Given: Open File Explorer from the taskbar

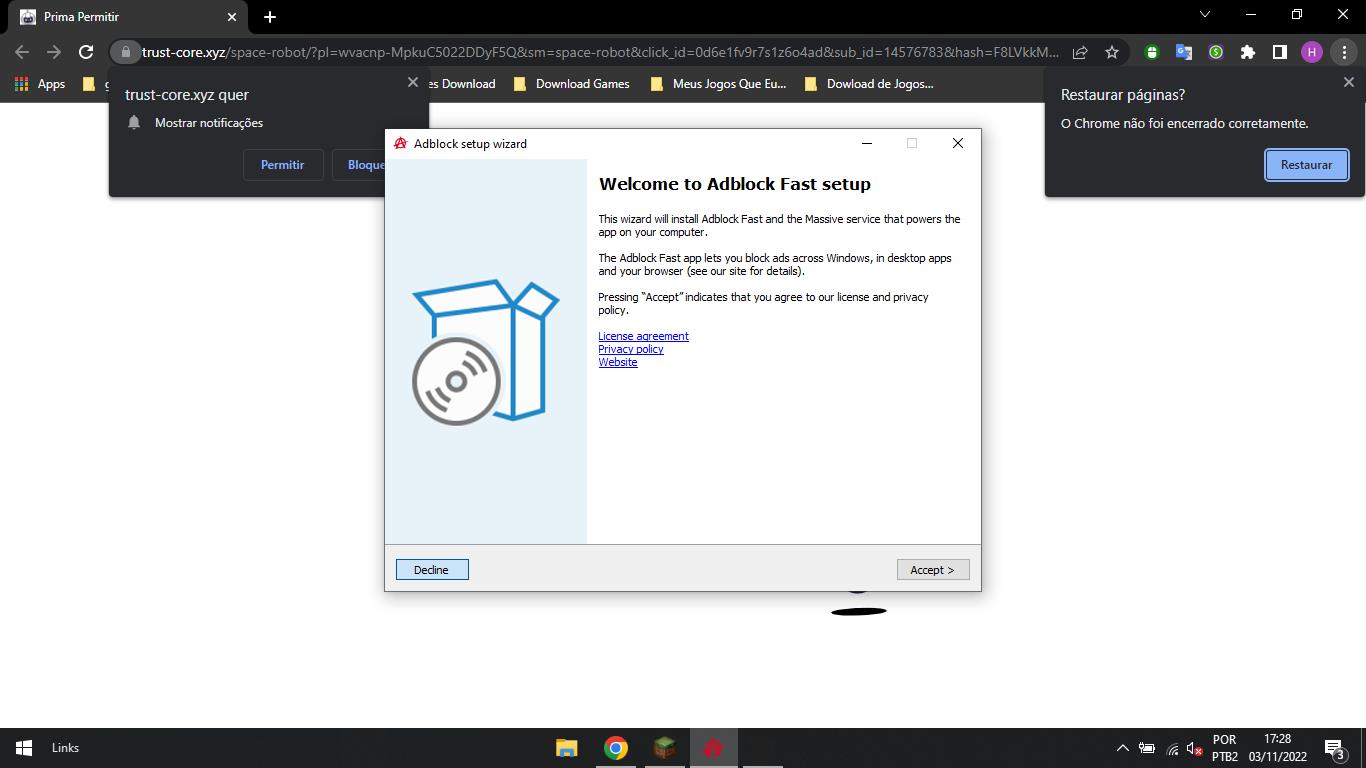Looking at the screenshot, I should [567, 748].
